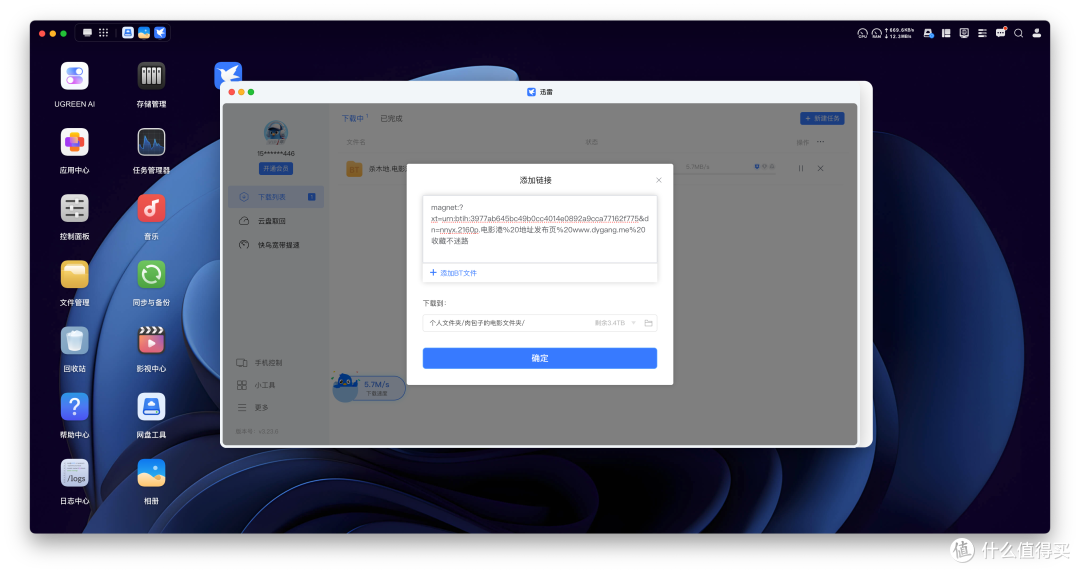This screenshot has width=1080, height=573.
Task: Open 影视中心 video center icon
Action: 151,341
